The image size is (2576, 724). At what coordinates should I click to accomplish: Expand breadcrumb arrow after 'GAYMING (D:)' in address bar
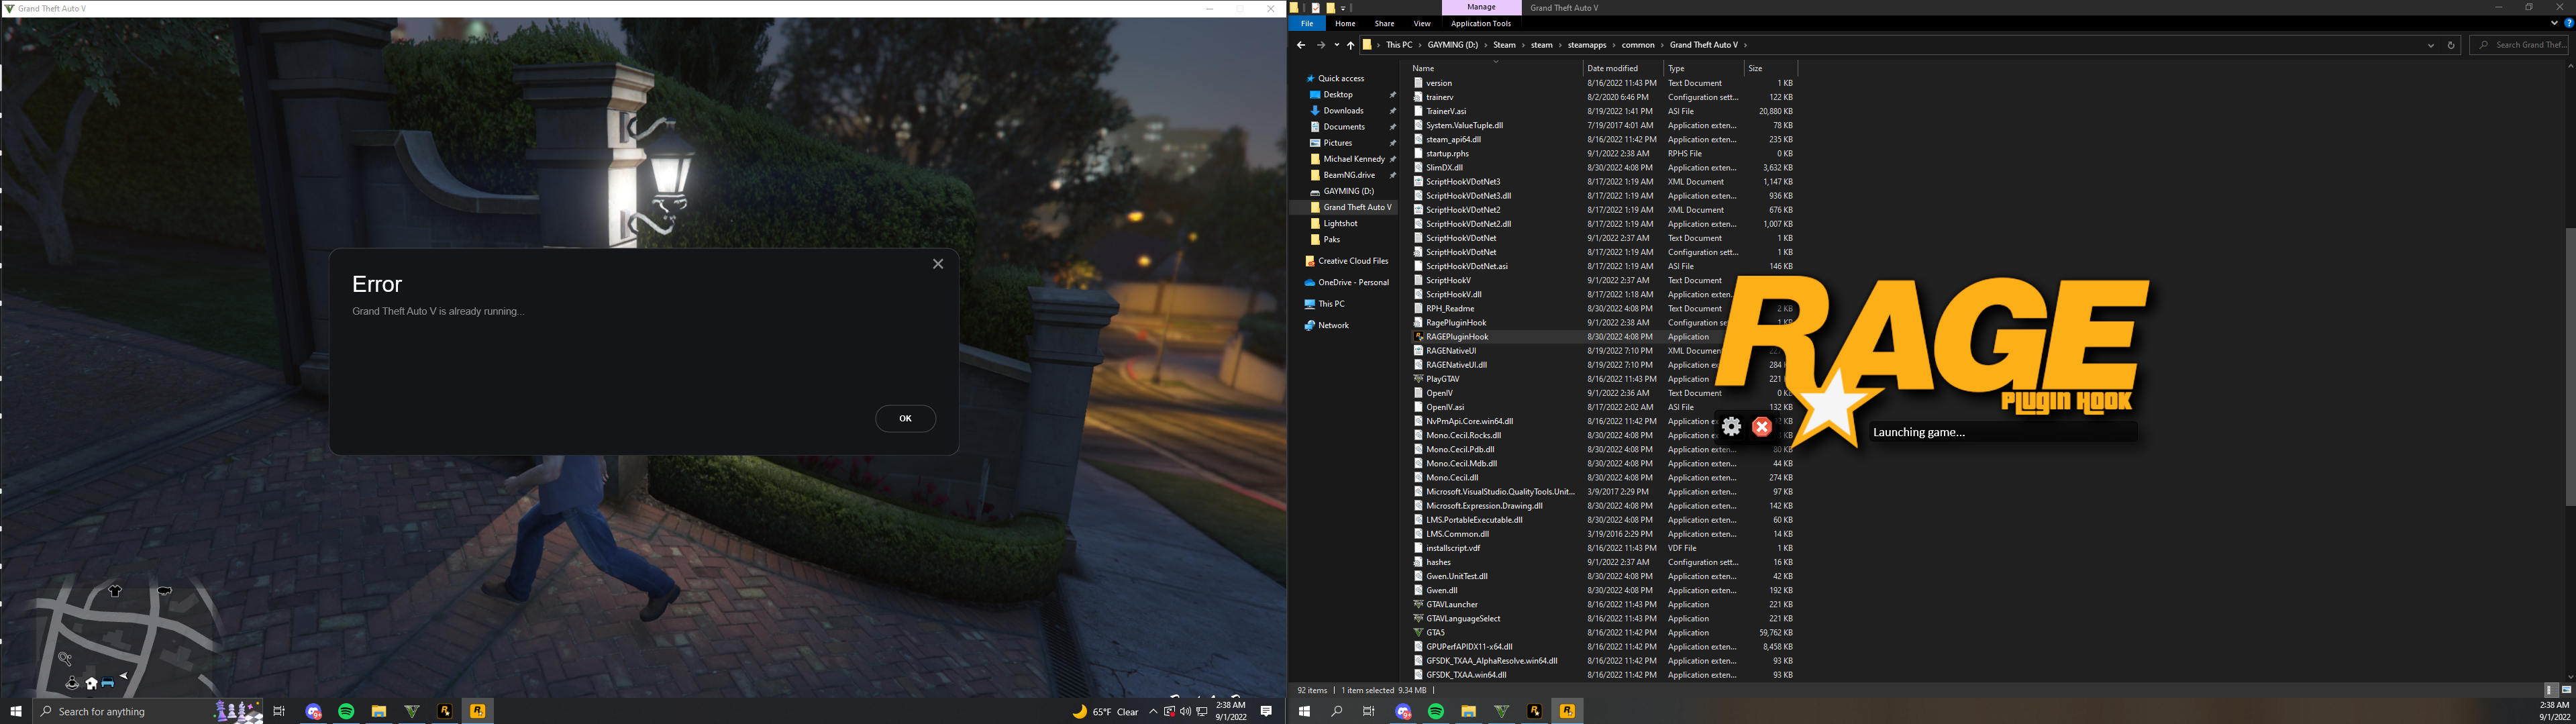tap(1486, 45)
